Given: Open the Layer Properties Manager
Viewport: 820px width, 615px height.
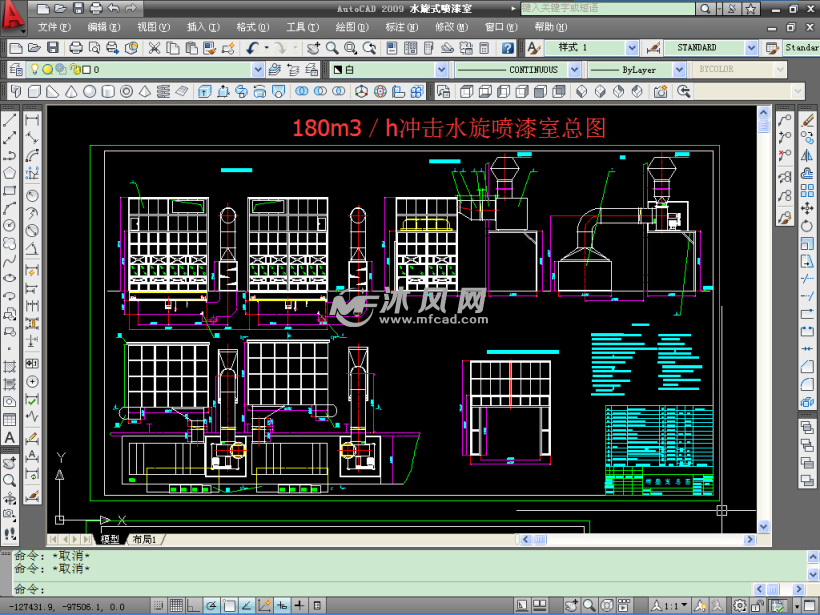Looking at the screenshot, I should click(14, 69).
